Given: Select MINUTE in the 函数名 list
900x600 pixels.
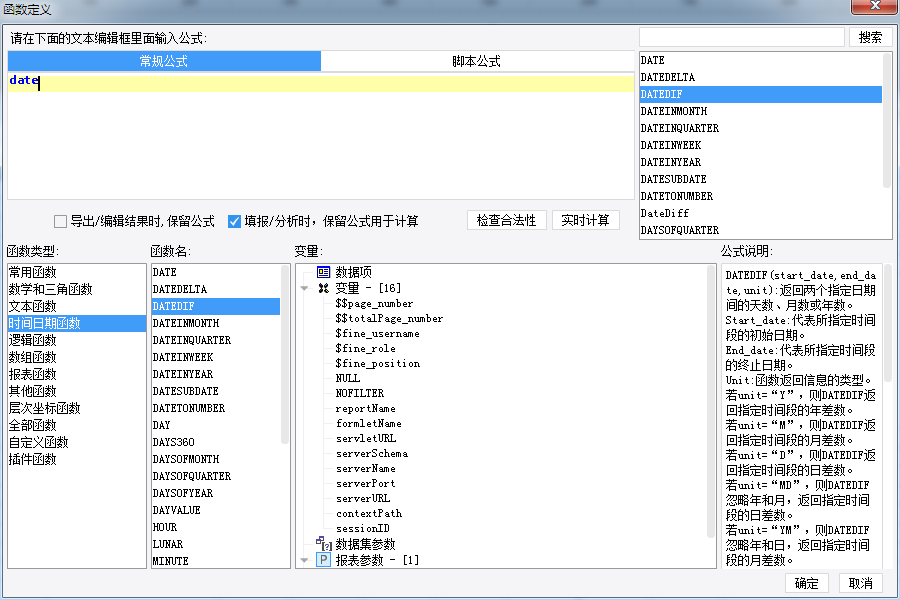Looking at the screenshot, I should (216, 561).
